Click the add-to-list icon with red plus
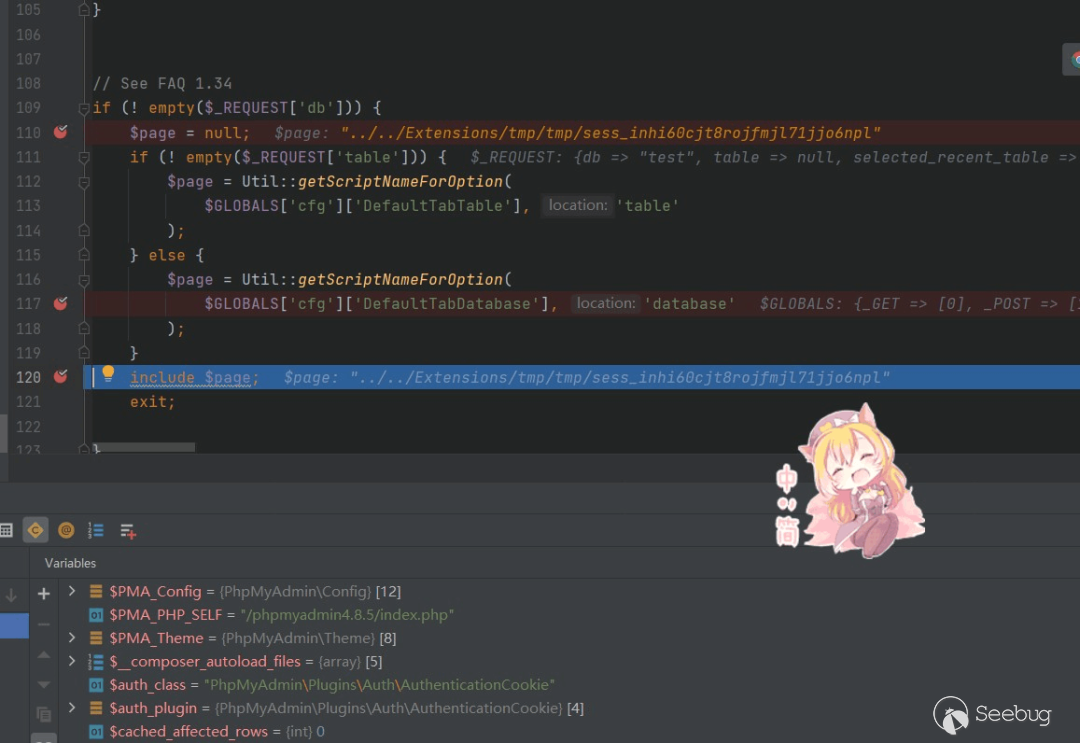The height and width of the screenshot is (743, 1080). (x=127, y=531)
